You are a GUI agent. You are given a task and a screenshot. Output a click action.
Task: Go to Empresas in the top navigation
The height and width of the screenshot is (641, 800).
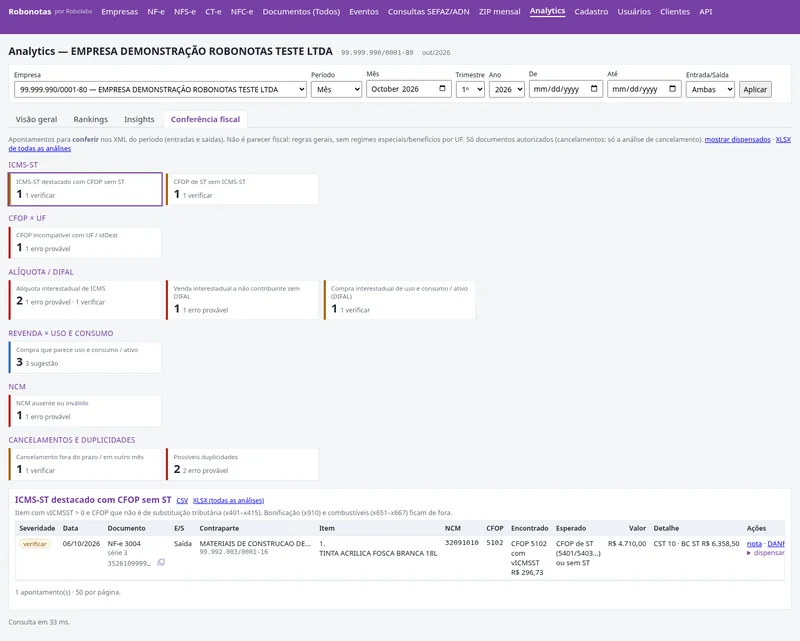point(119,12)
